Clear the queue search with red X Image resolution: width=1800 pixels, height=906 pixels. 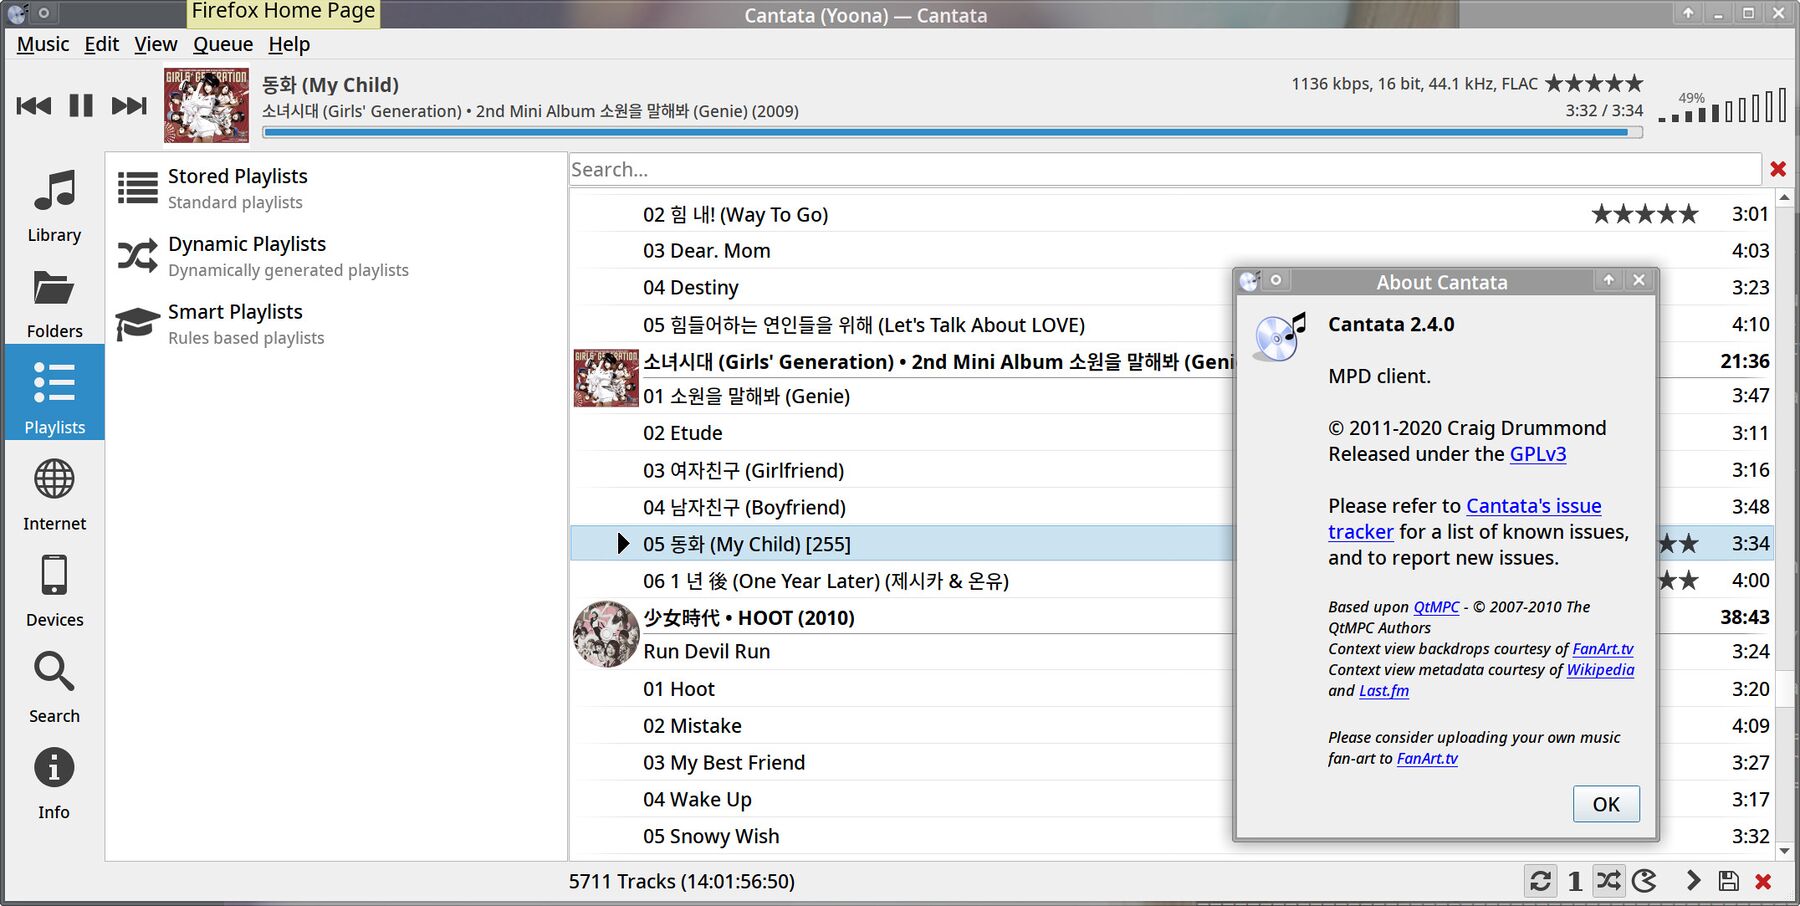[x=1778, y=169]
